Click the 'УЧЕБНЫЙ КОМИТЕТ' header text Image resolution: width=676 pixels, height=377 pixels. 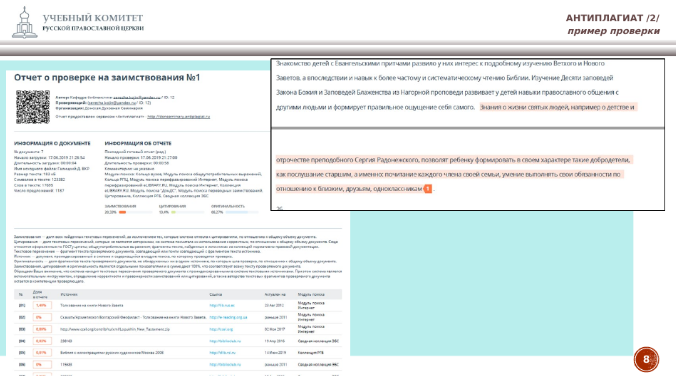(x=93, y=18)
